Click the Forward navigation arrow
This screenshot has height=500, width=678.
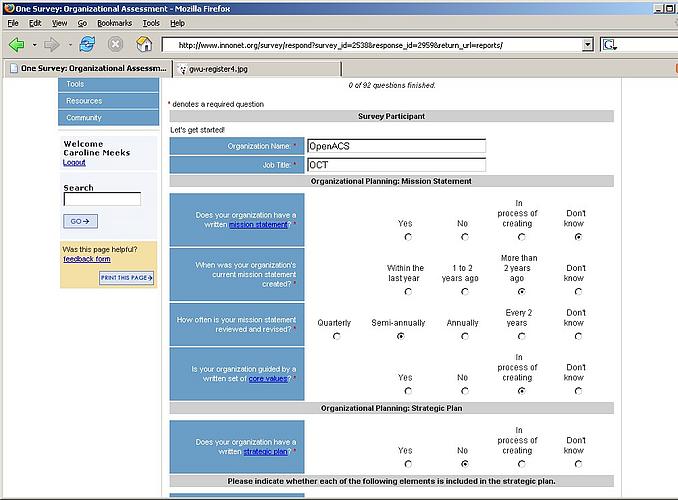(x=51, y=45)
